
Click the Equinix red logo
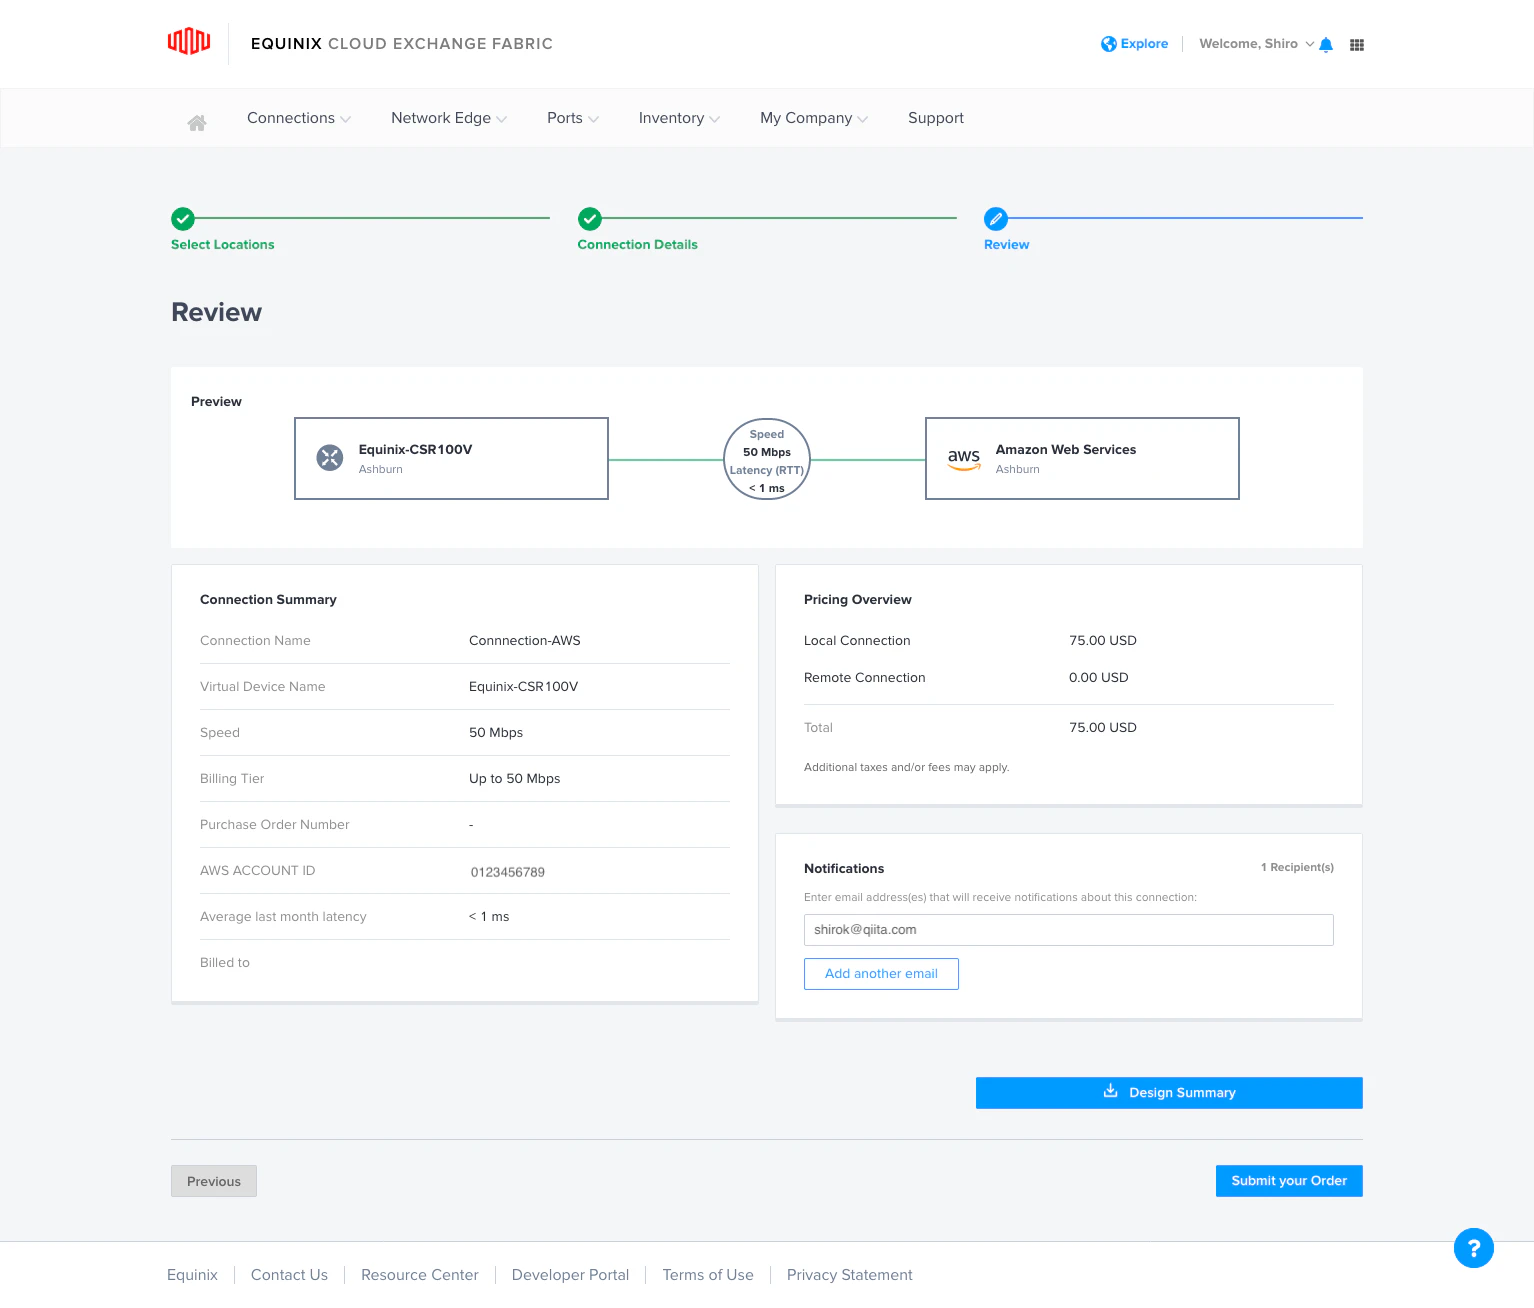[189, 42]
